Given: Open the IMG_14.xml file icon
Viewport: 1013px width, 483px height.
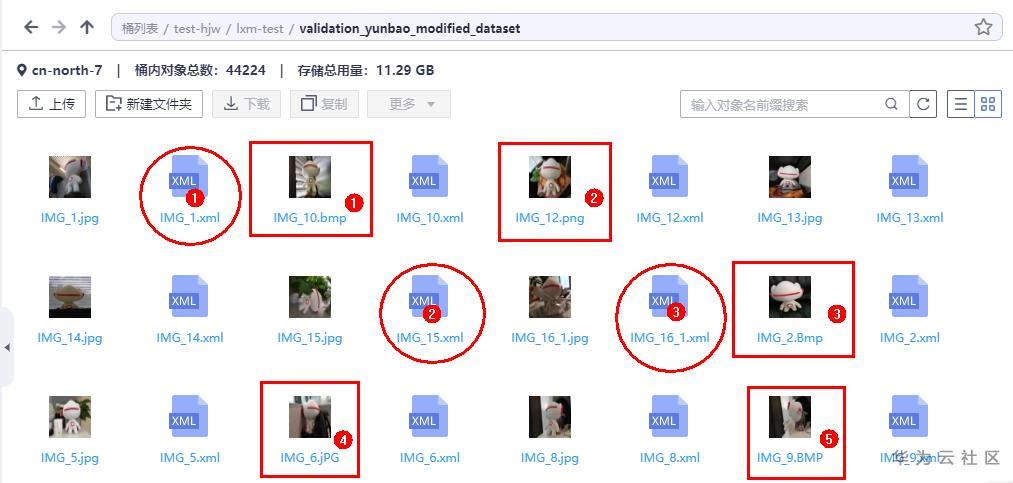Looking at the screenshot, I should click(x=189, y=296).
